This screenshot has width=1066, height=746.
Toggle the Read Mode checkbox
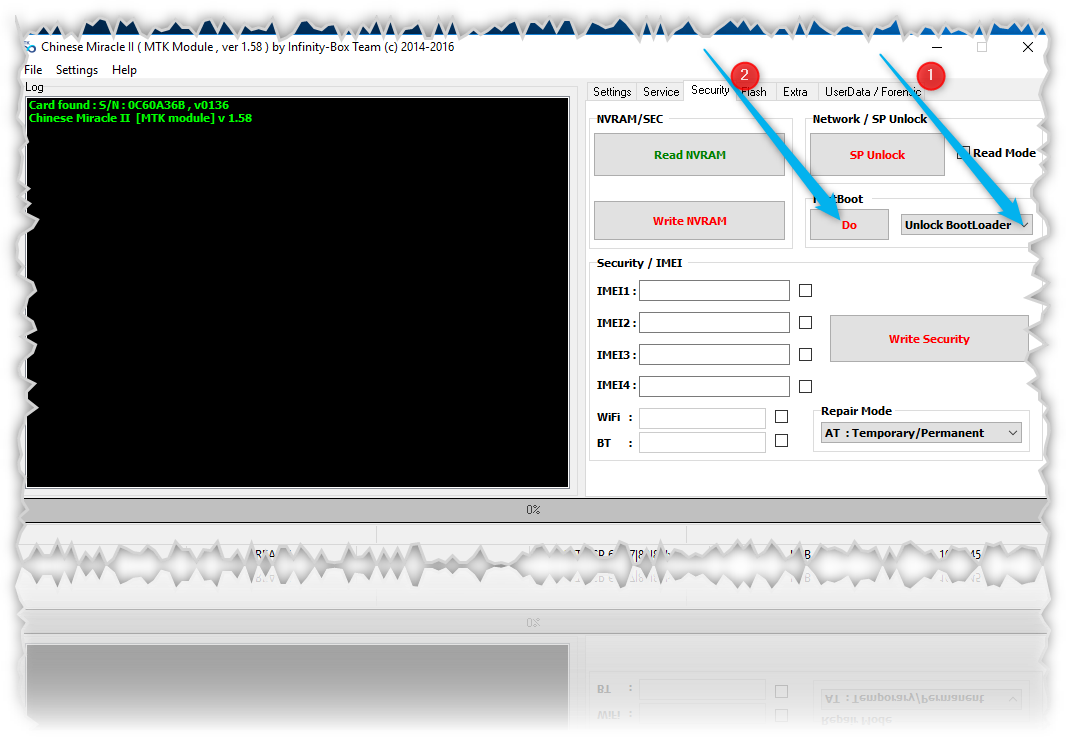963,153
